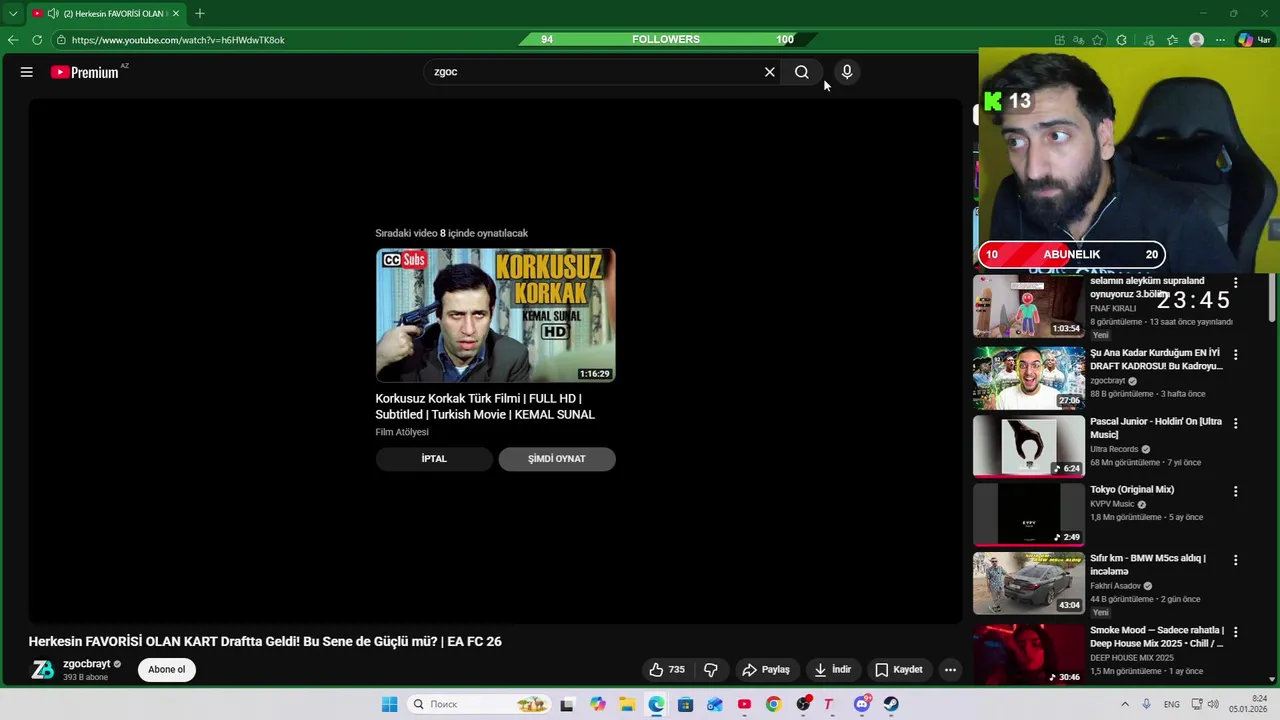Screen dimensions: 1280x720
Task: Show hidden system tray icons
Action: [1124, 704]
